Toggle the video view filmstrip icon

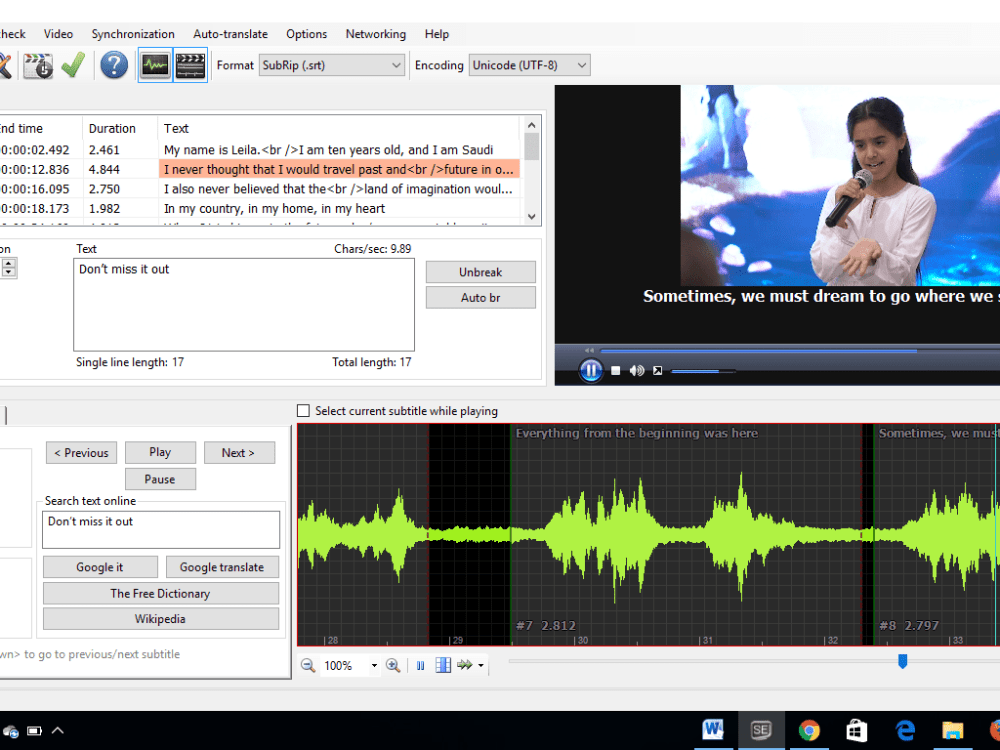tap(190, 64)
